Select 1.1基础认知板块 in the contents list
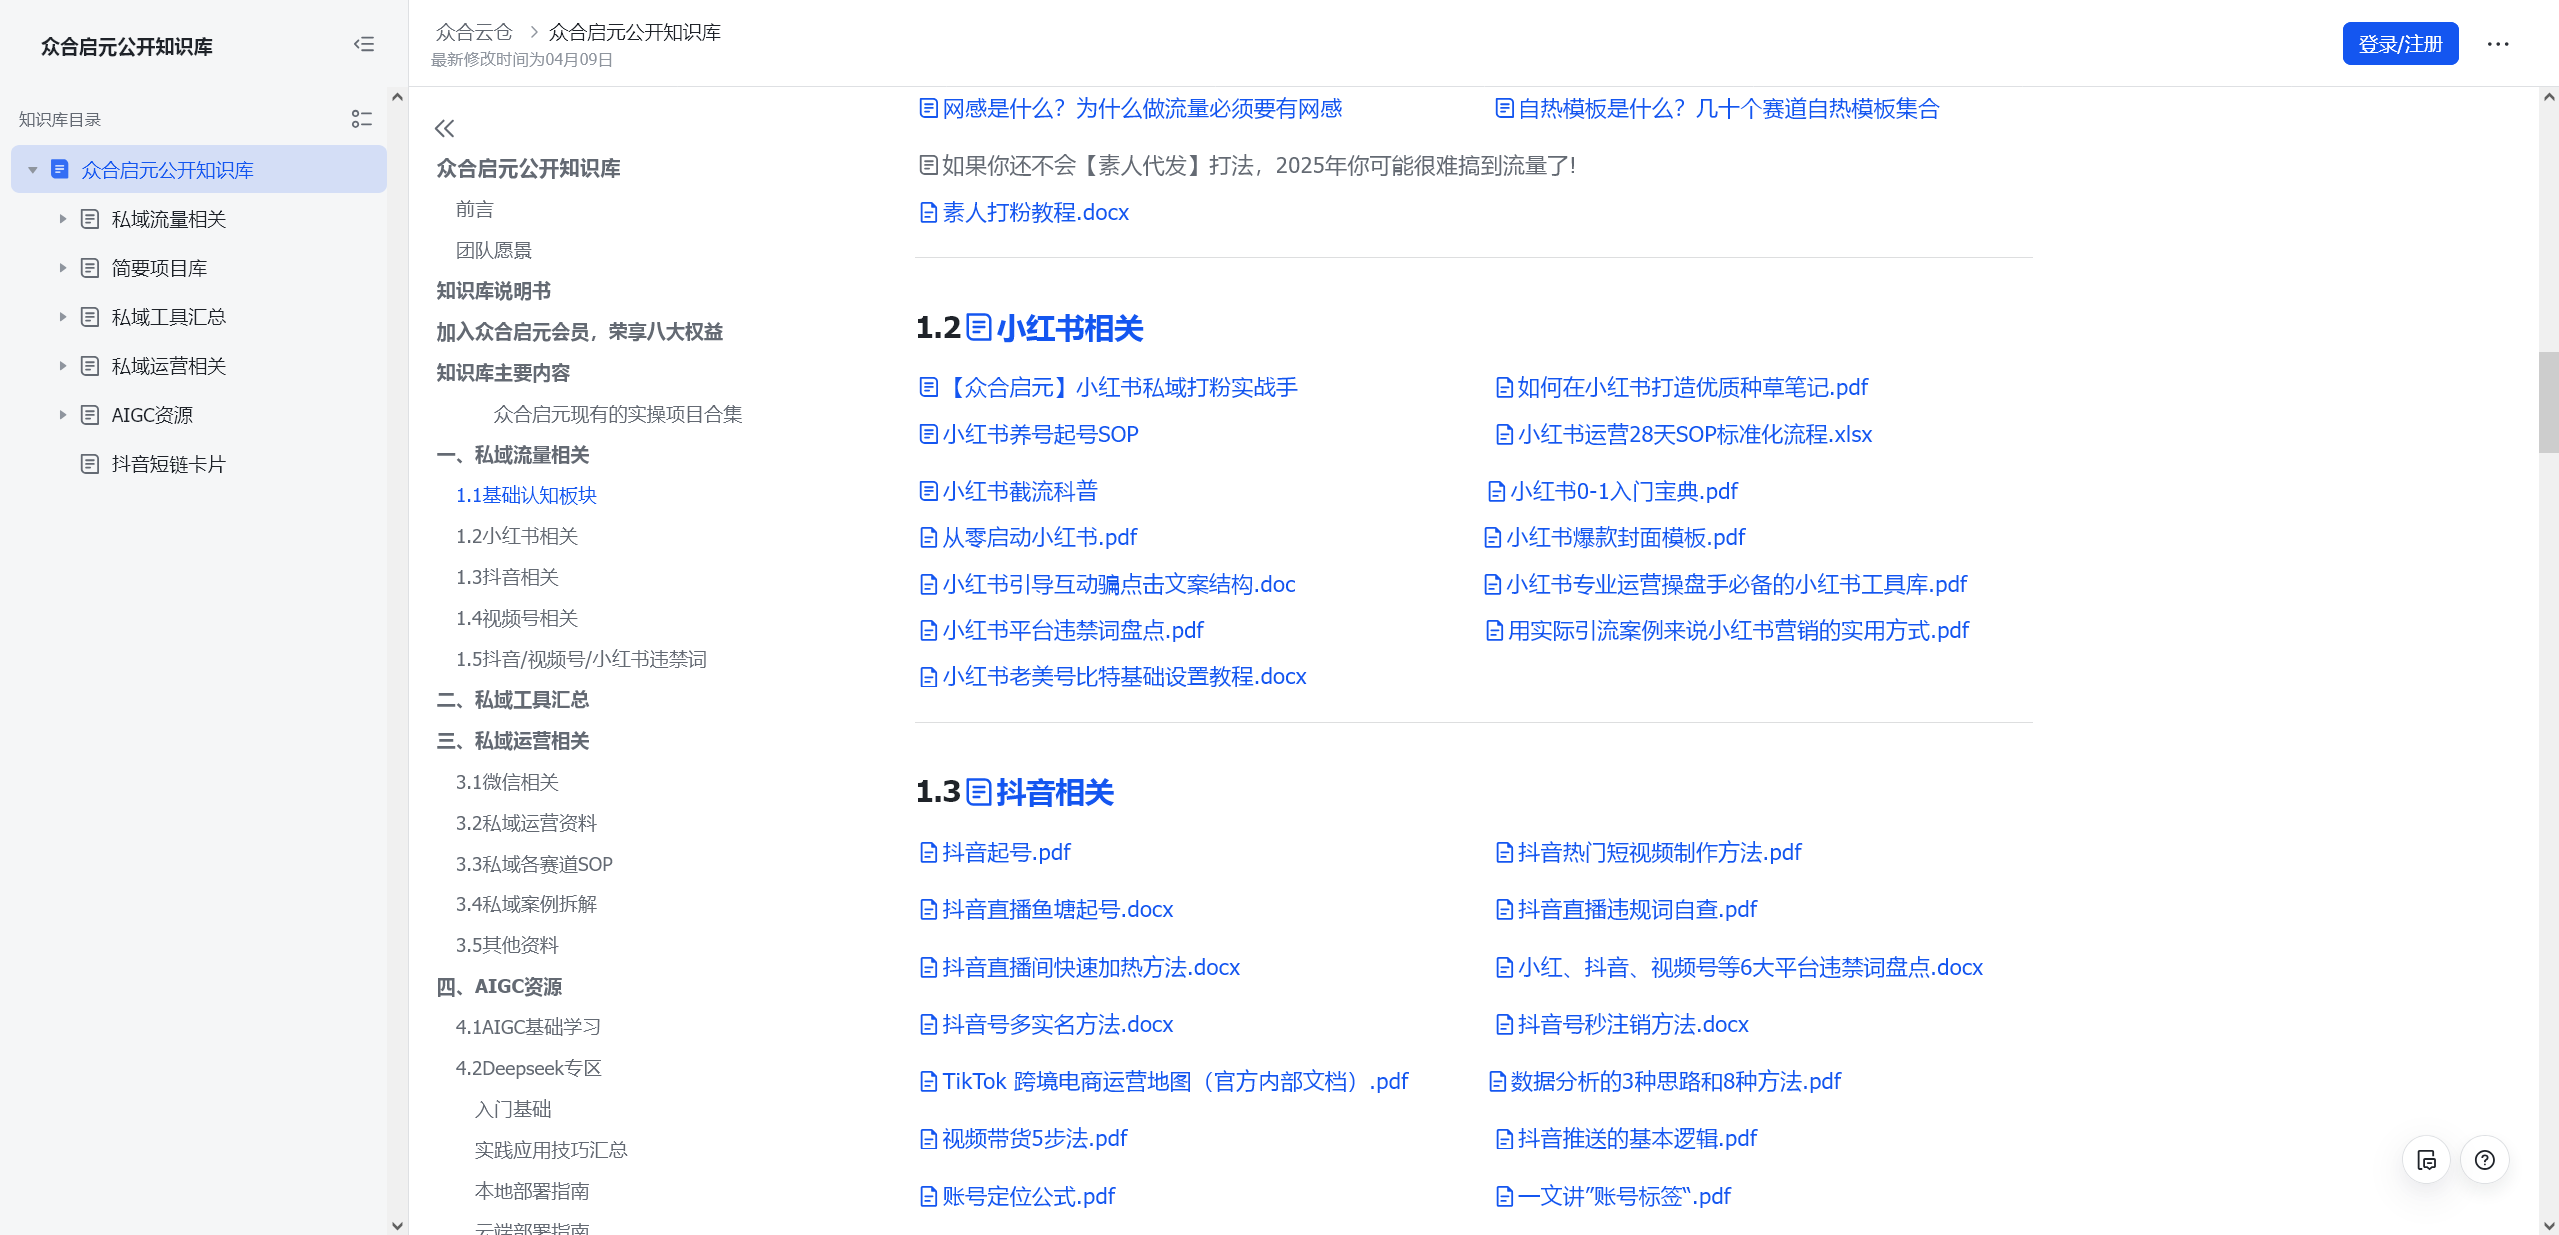Image resolution: width=2559 pixels, height=1235 pixels. [x=526, y=495]
